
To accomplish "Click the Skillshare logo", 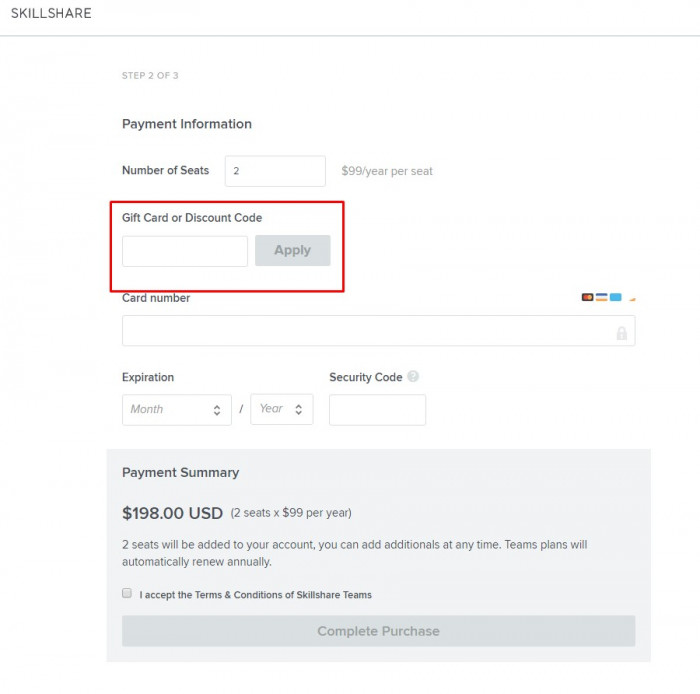I will [x=51, y=14].
